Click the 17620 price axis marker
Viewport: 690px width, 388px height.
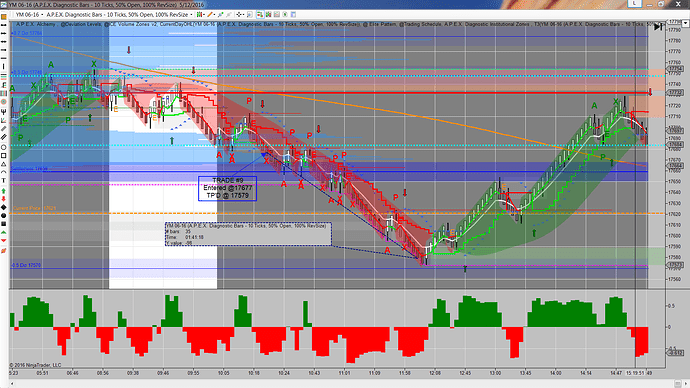(x=675, y=214)
